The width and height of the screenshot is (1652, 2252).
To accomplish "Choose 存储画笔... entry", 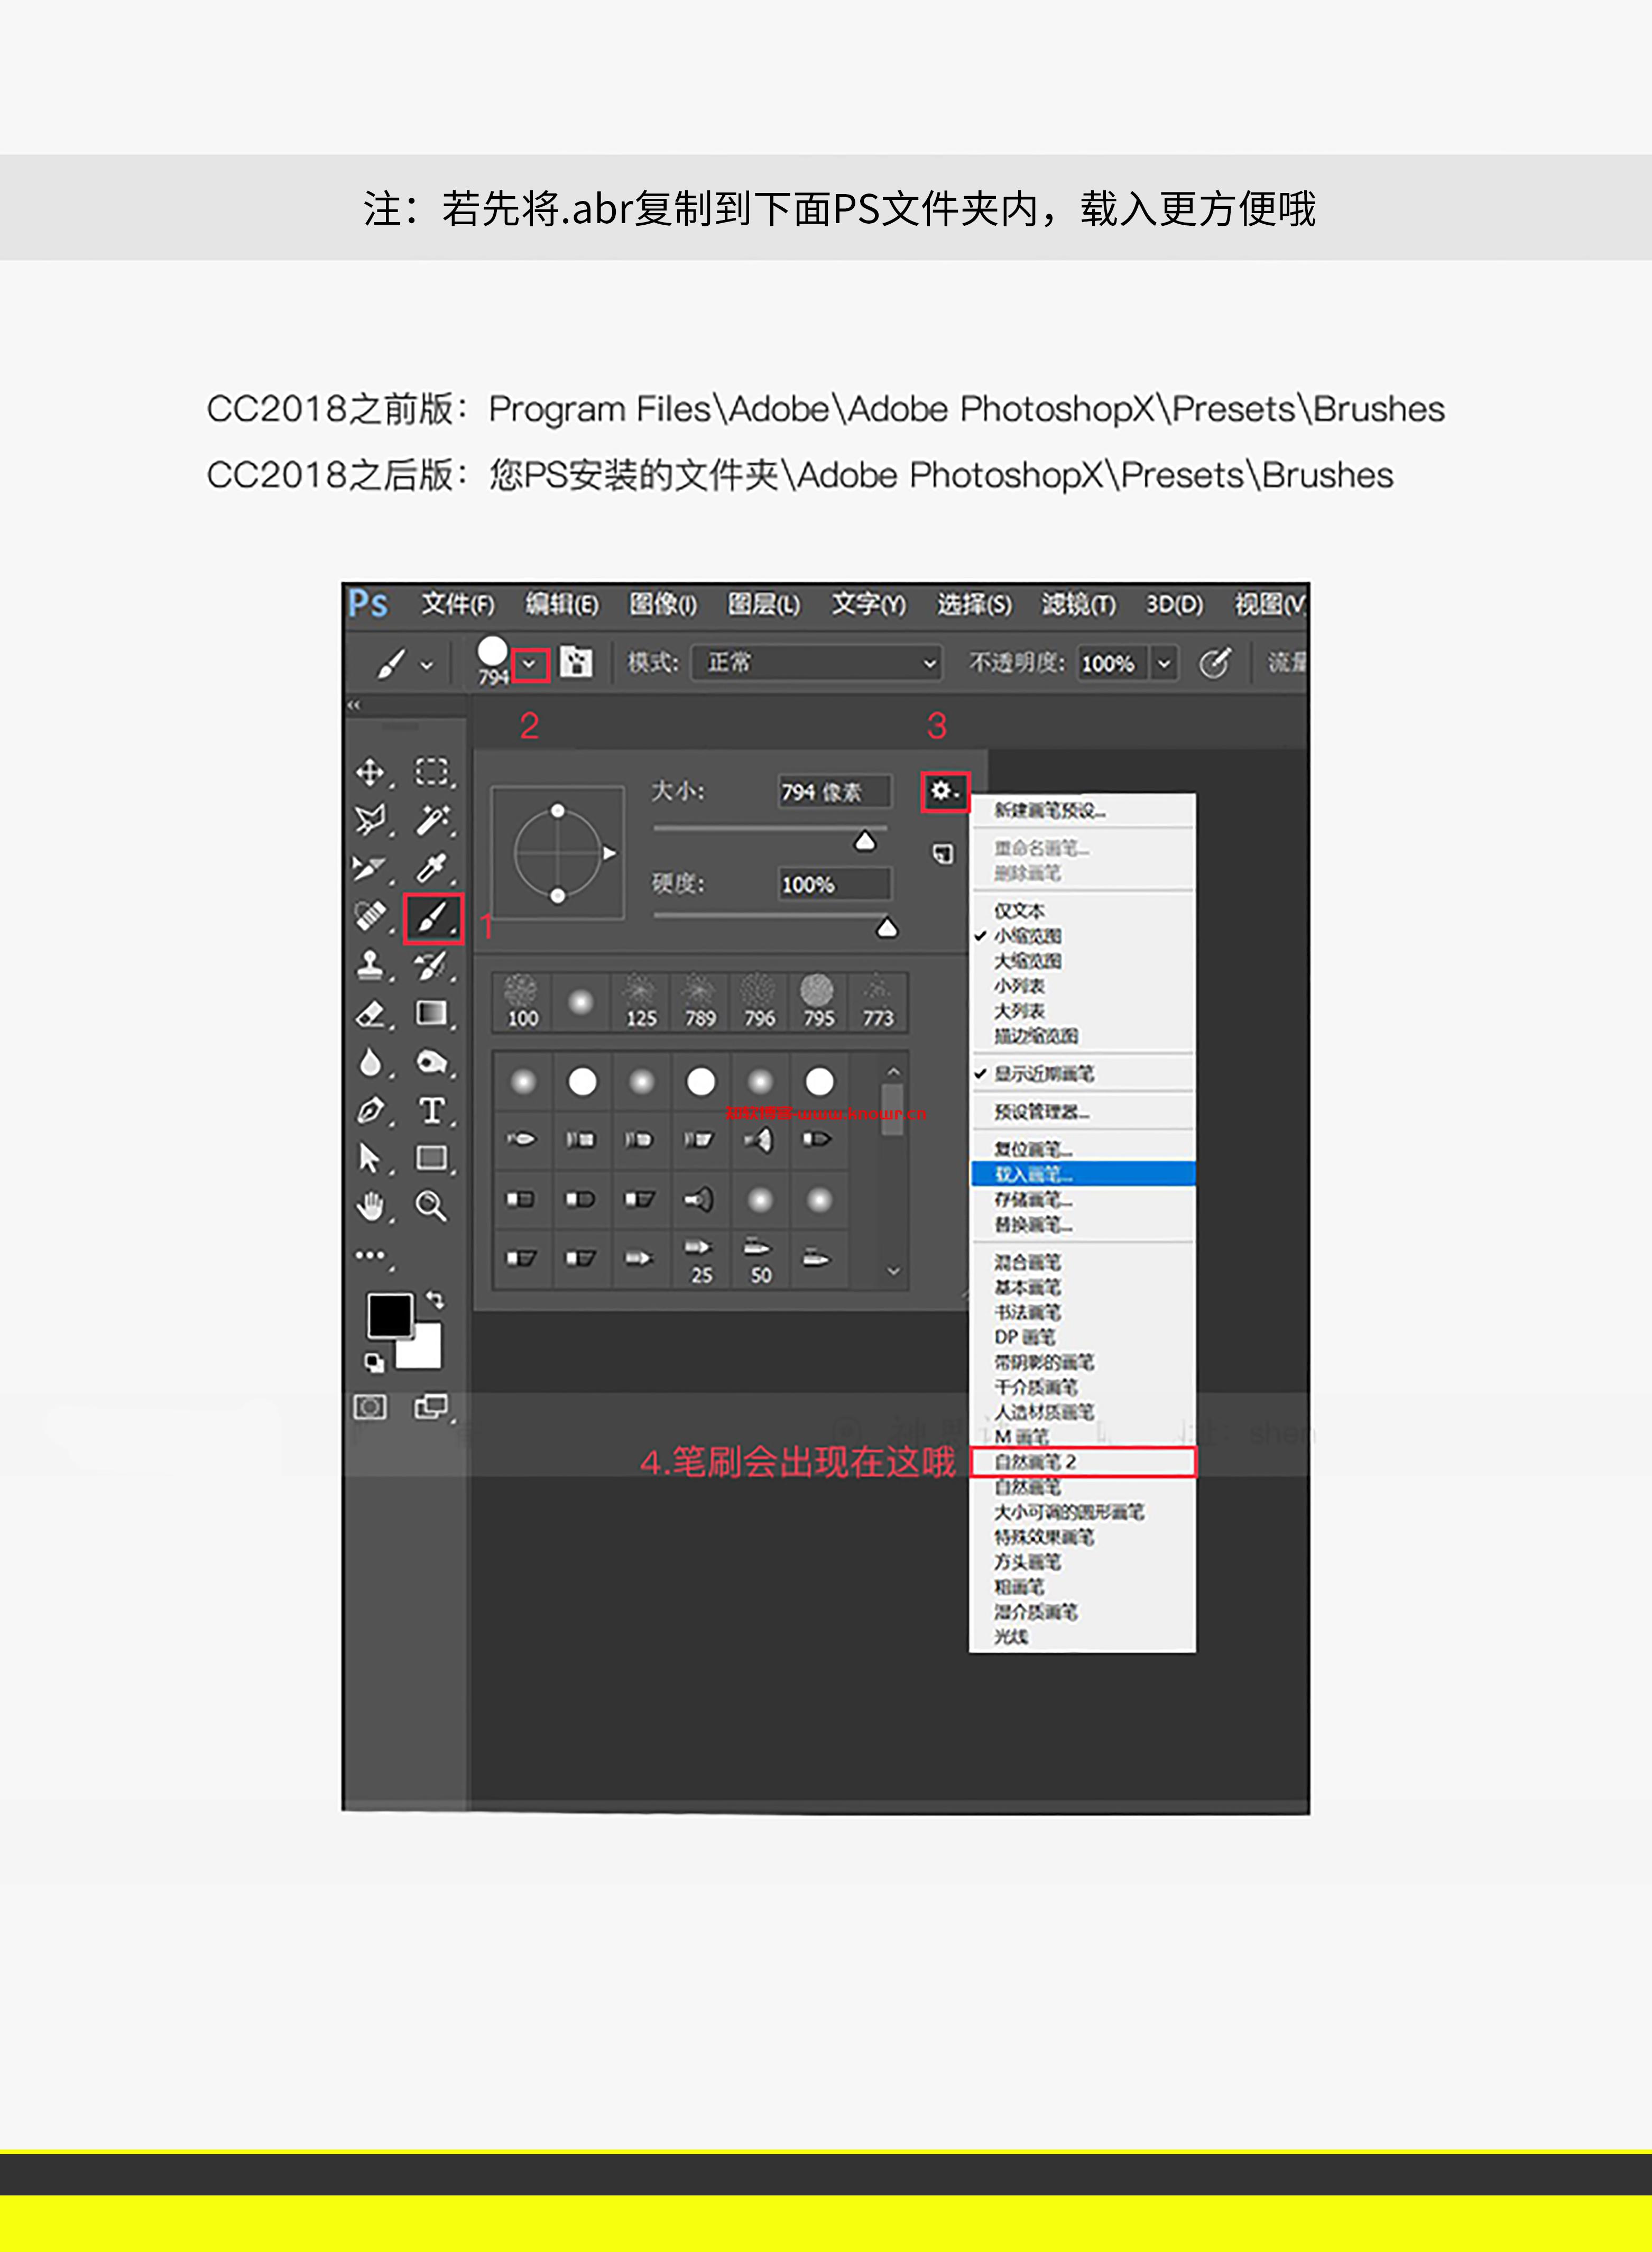I will (1033, 1199).
